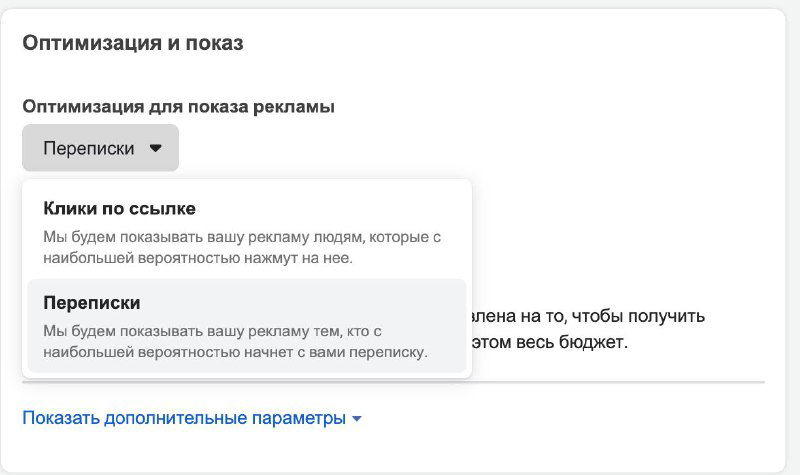Expand the arrow after Показать дополнительные параметры
Viewport: 800px width, 475px height.
[356, 419]
